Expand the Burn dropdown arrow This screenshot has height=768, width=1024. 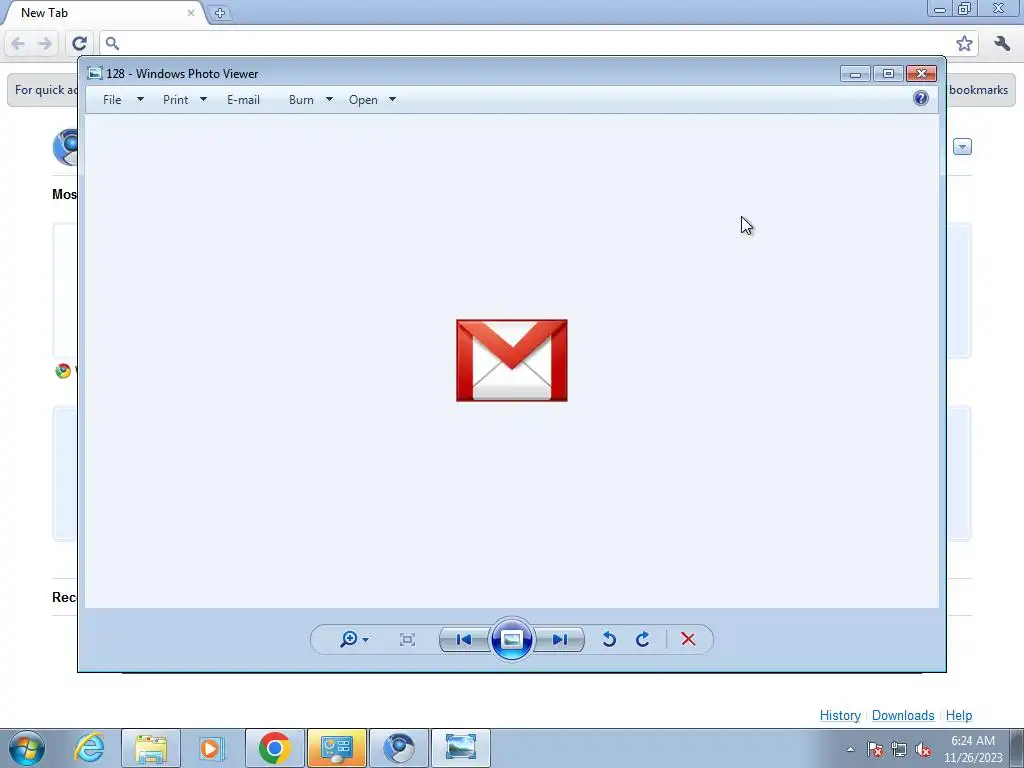(x=329, y=100)
